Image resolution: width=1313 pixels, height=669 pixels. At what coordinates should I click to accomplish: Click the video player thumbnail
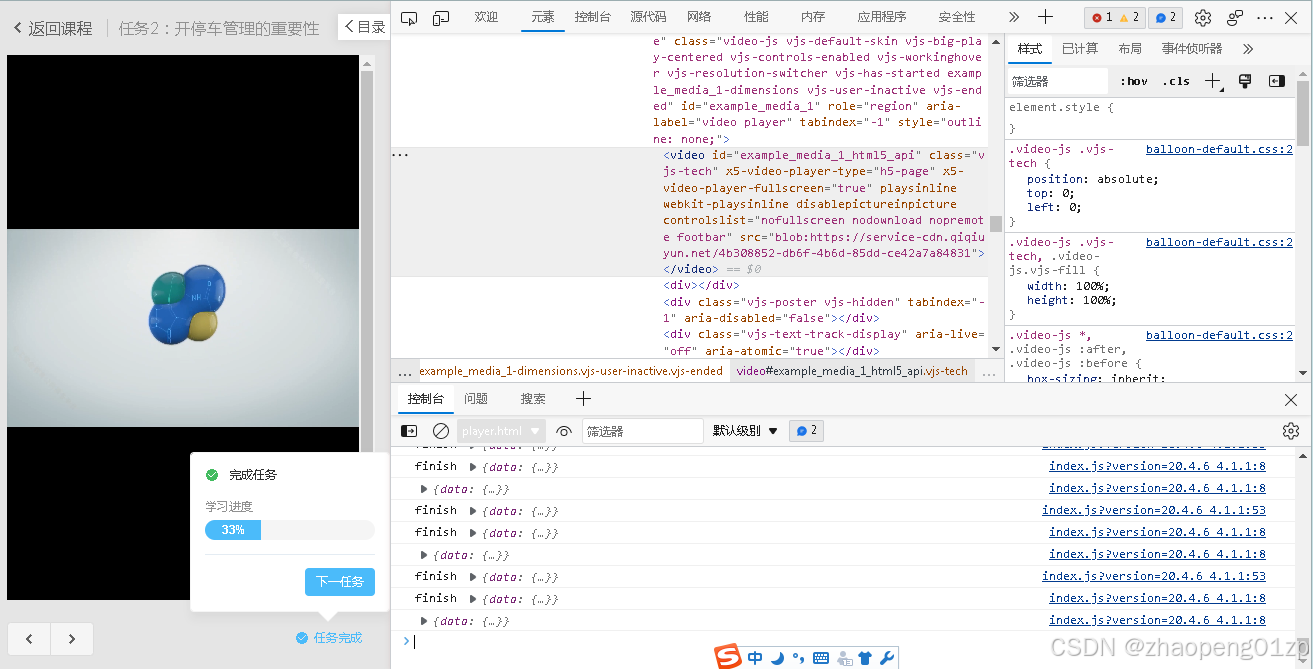[x=183, y=327]
